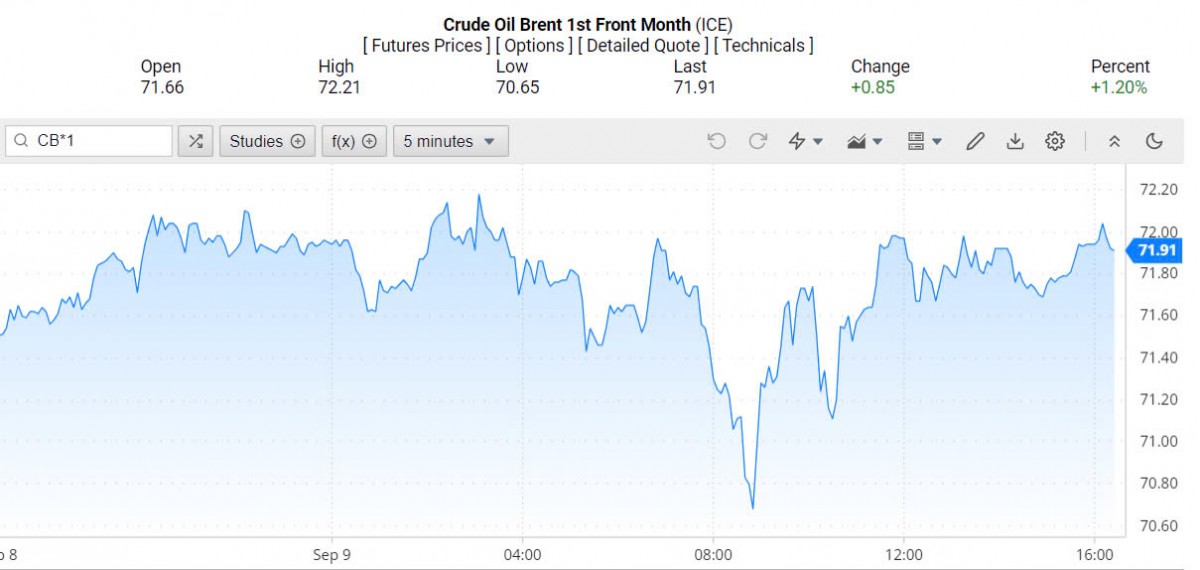Open the chart layout template dropdown
The image size is (1200, 570).
click(x=924, y=141)
